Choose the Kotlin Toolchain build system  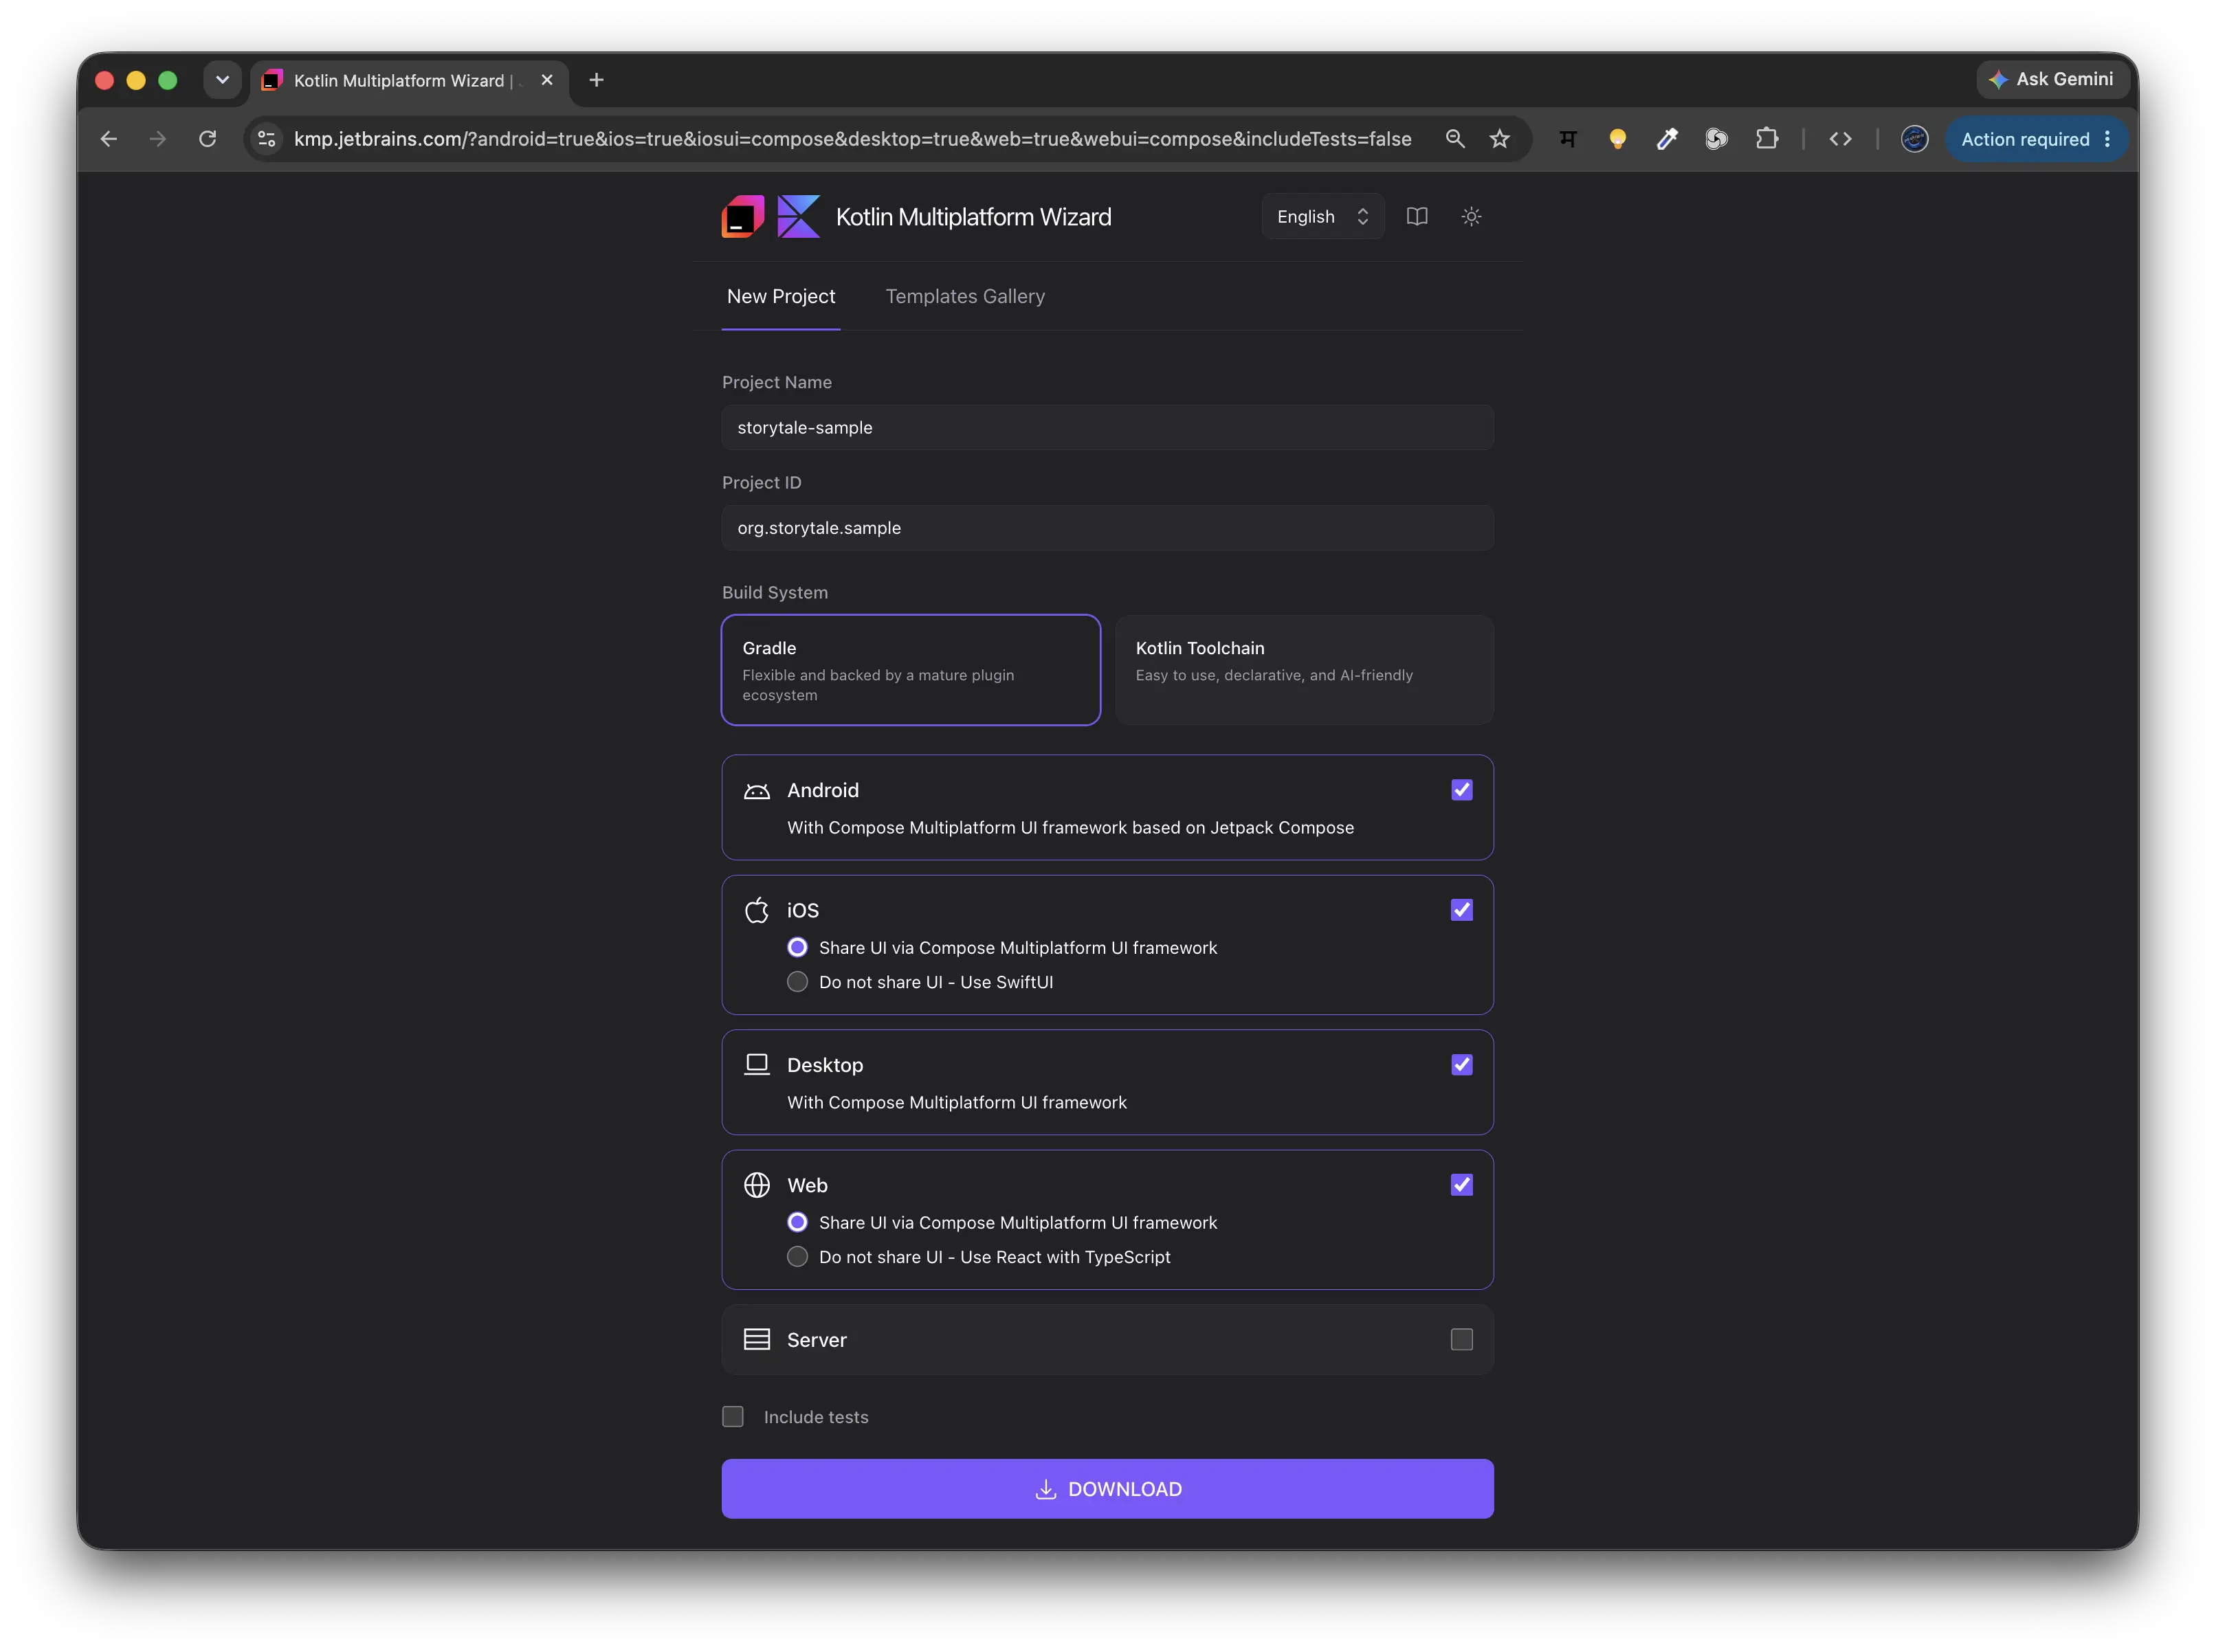point(1304,670)
